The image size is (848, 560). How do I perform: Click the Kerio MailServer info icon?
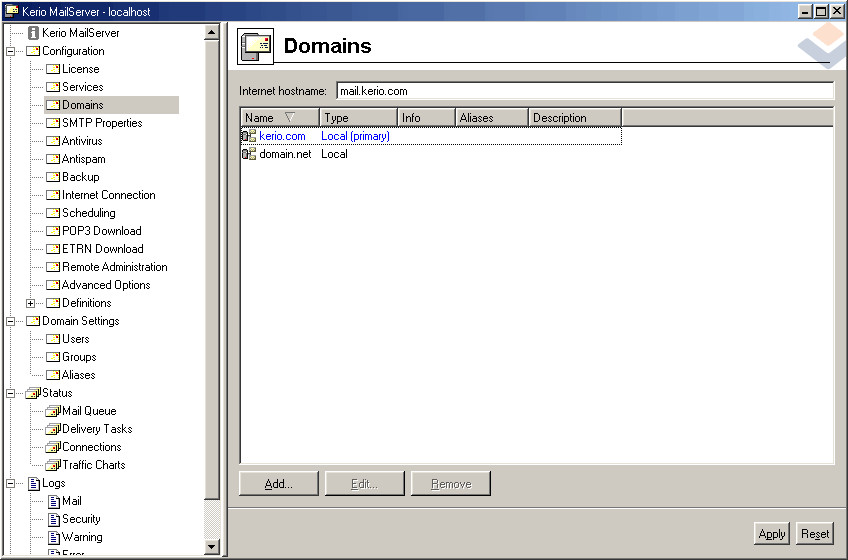pyautogui.click(x=34, y=33)
